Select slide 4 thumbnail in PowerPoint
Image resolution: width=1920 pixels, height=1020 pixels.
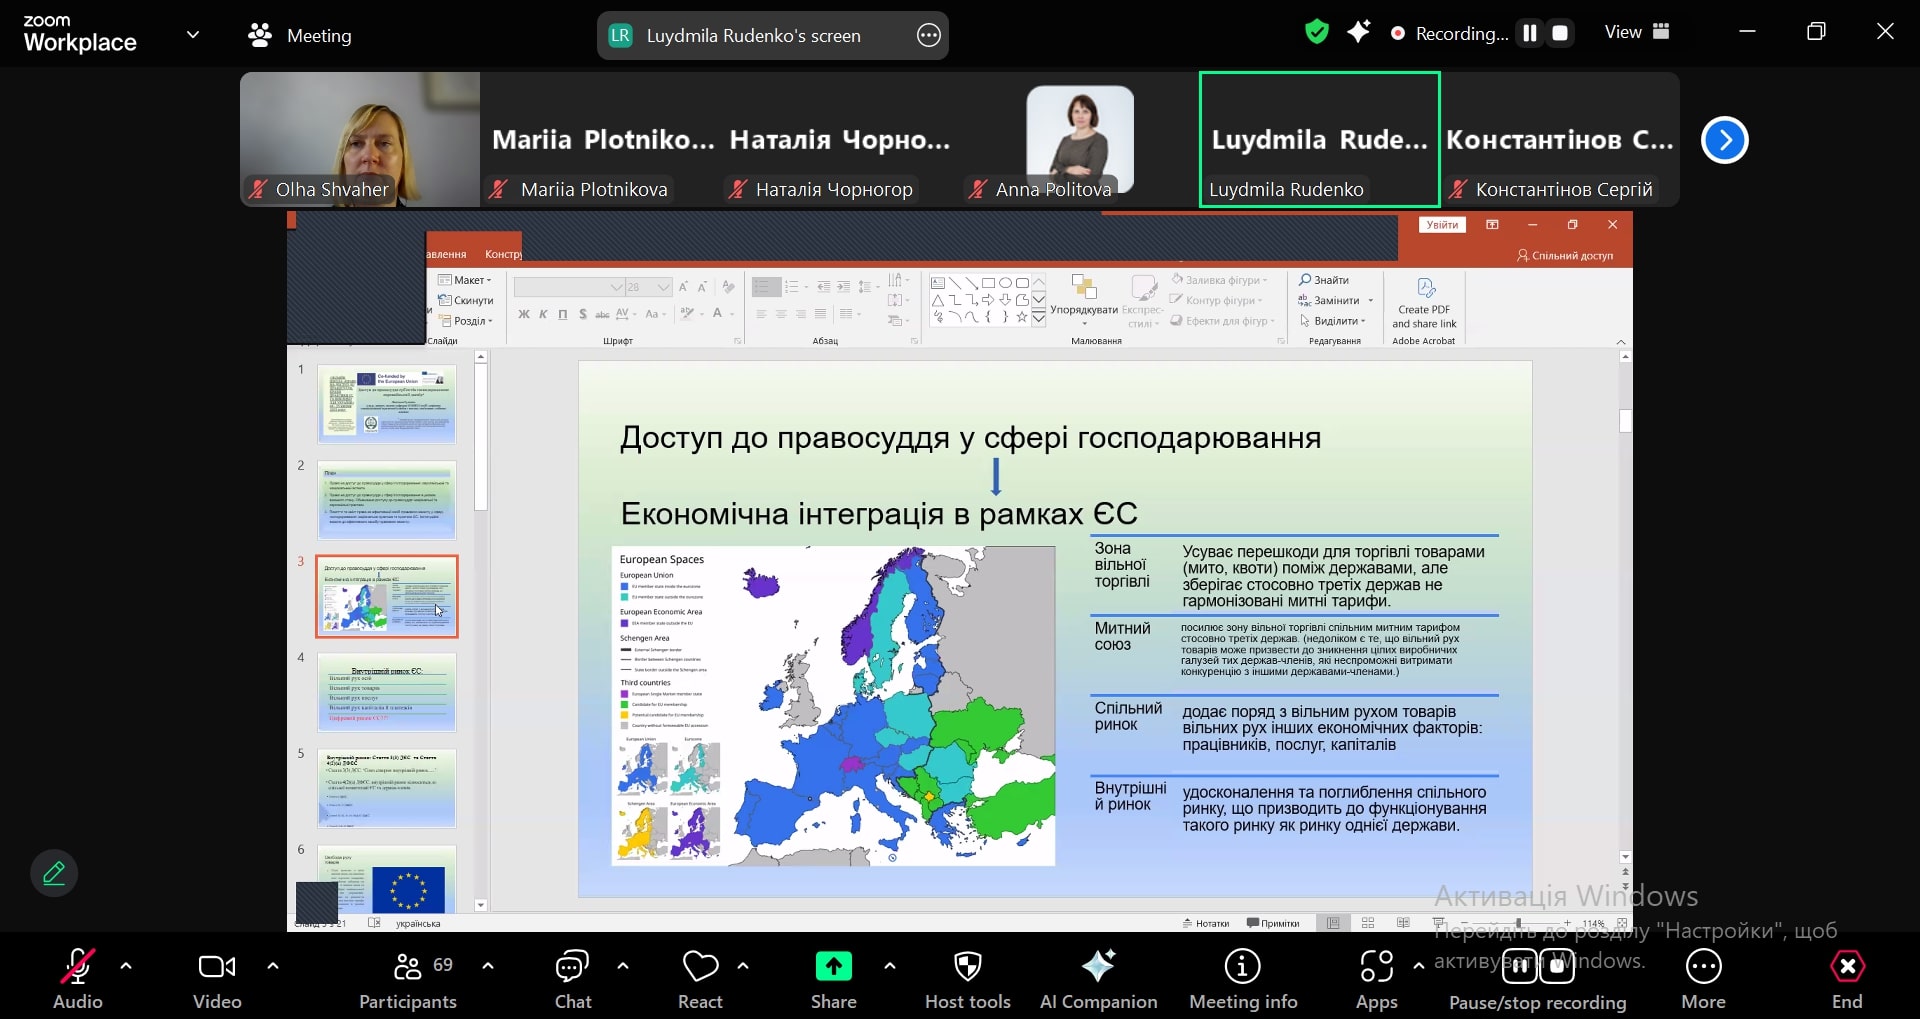click(x=387, y=692)
